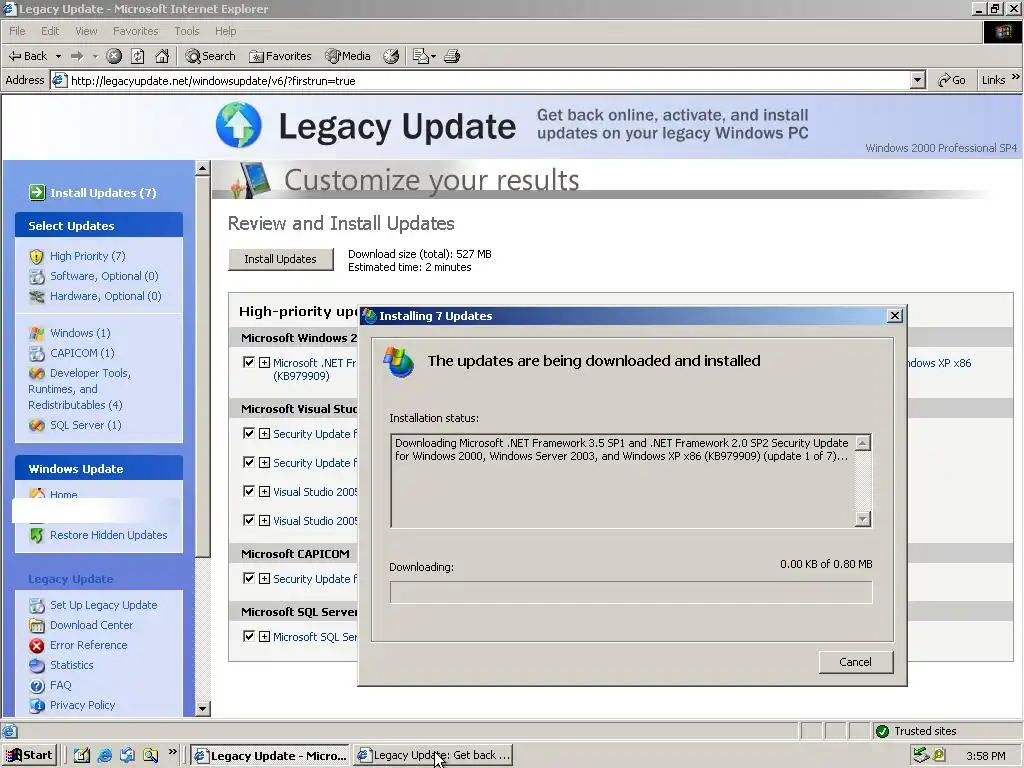1024x768 pixels.
Task: Click the red Error Reference icon
Action: (x=37, y=645)
